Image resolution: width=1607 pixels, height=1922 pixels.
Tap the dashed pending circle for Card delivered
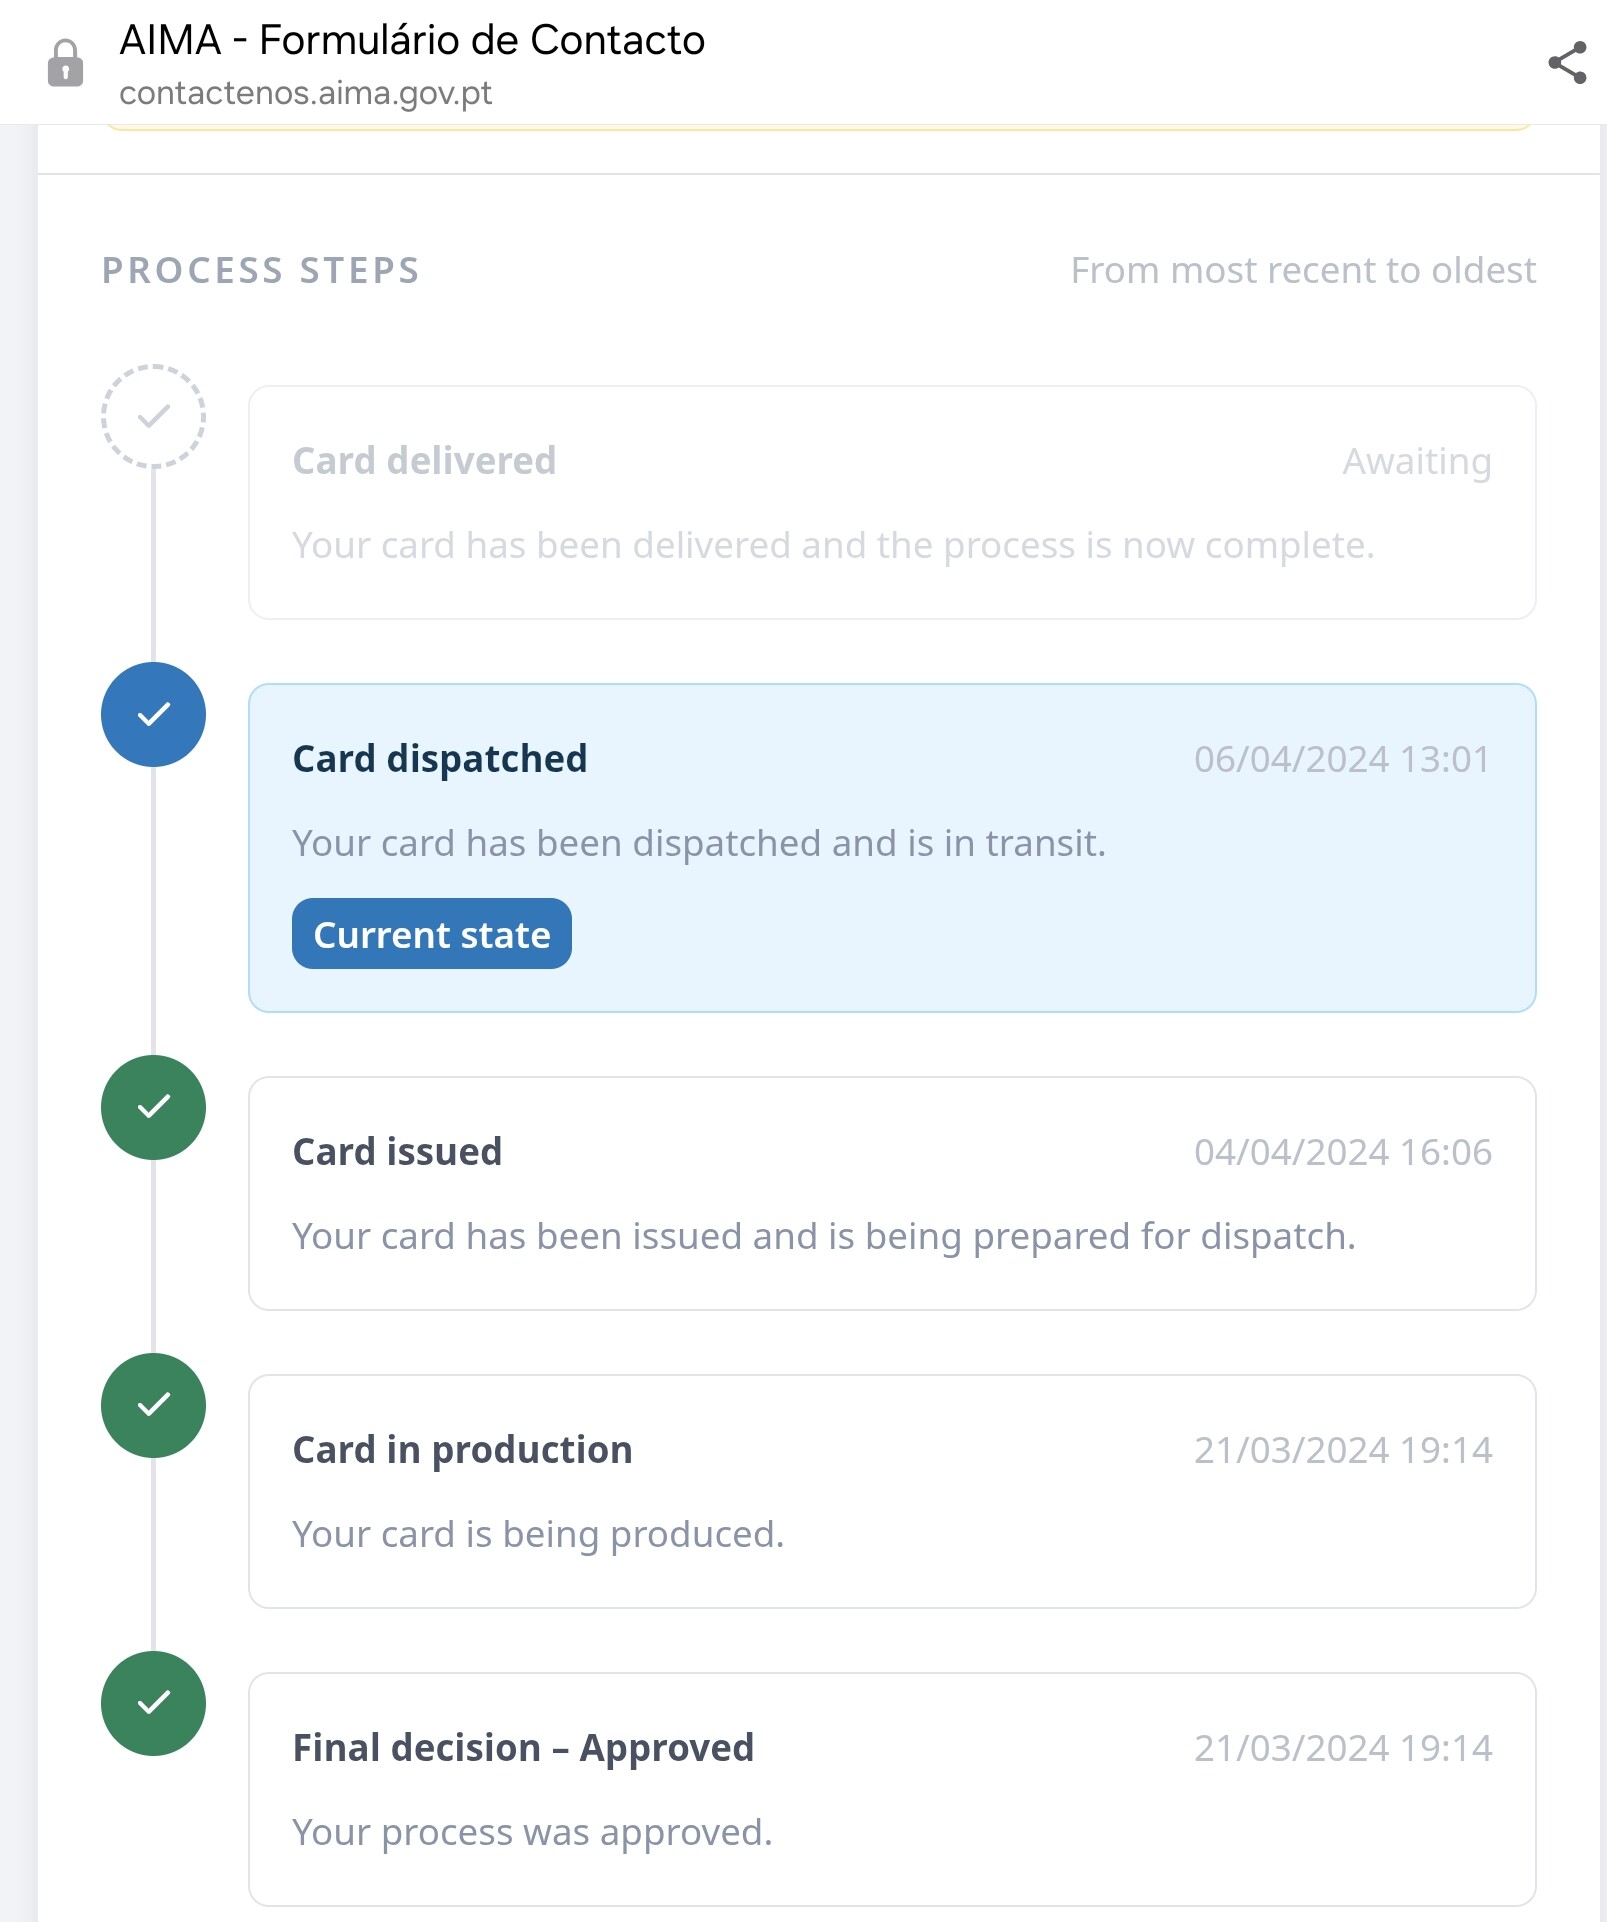point(153,416)
